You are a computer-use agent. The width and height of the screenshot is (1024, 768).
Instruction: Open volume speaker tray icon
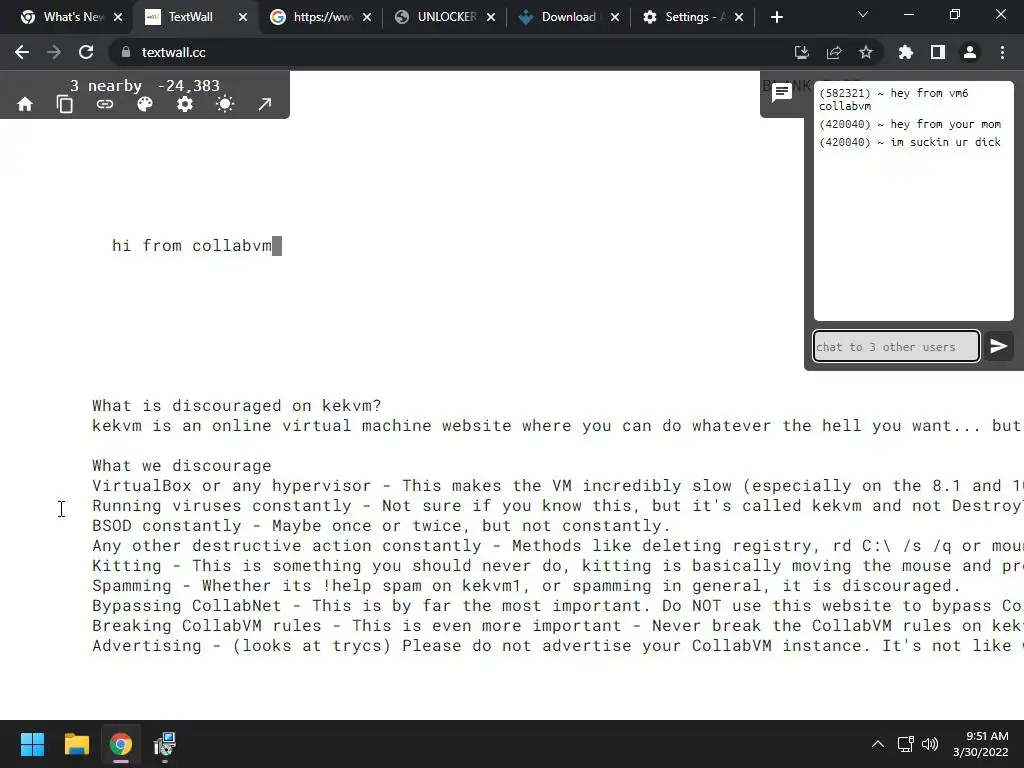(929, 744)
